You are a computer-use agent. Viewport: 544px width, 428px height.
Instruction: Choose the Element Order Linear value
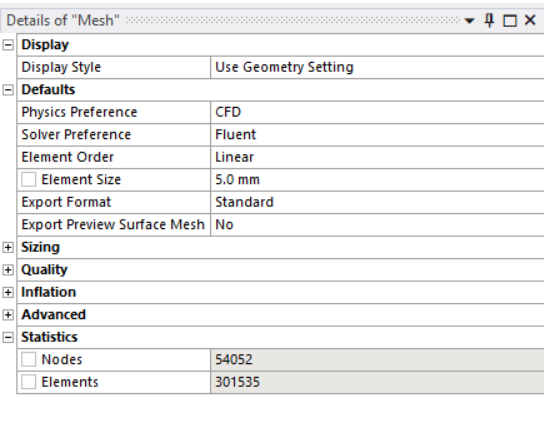click(377, 157)
